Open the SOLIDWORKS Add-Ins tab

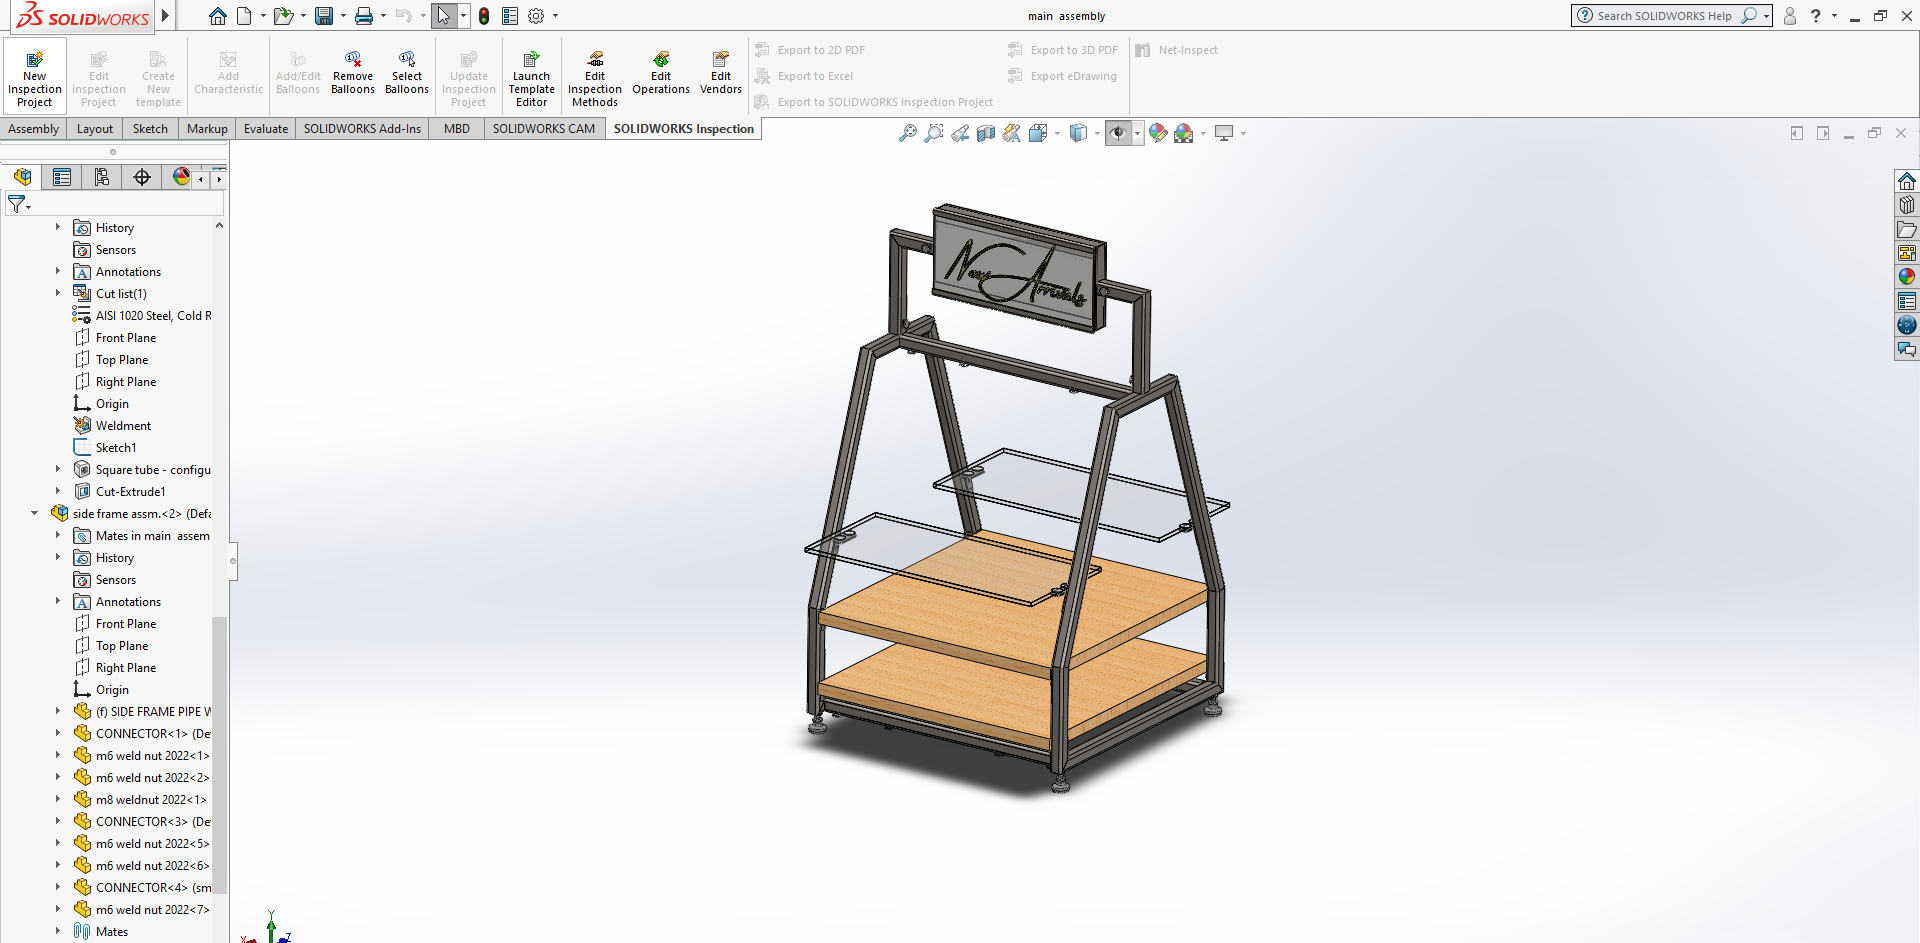tap(362, 129)
